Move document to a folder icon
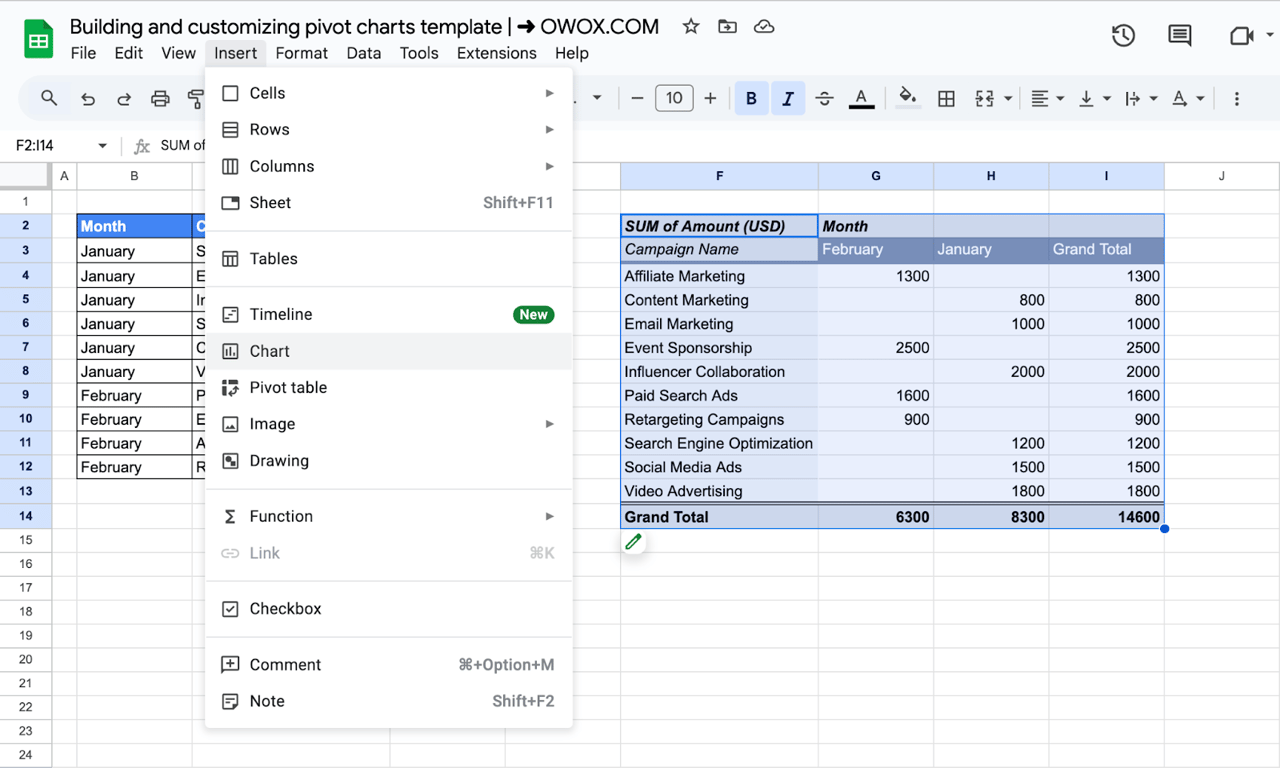The width and height of the screenshot is (1280, 768). point(728,27)
